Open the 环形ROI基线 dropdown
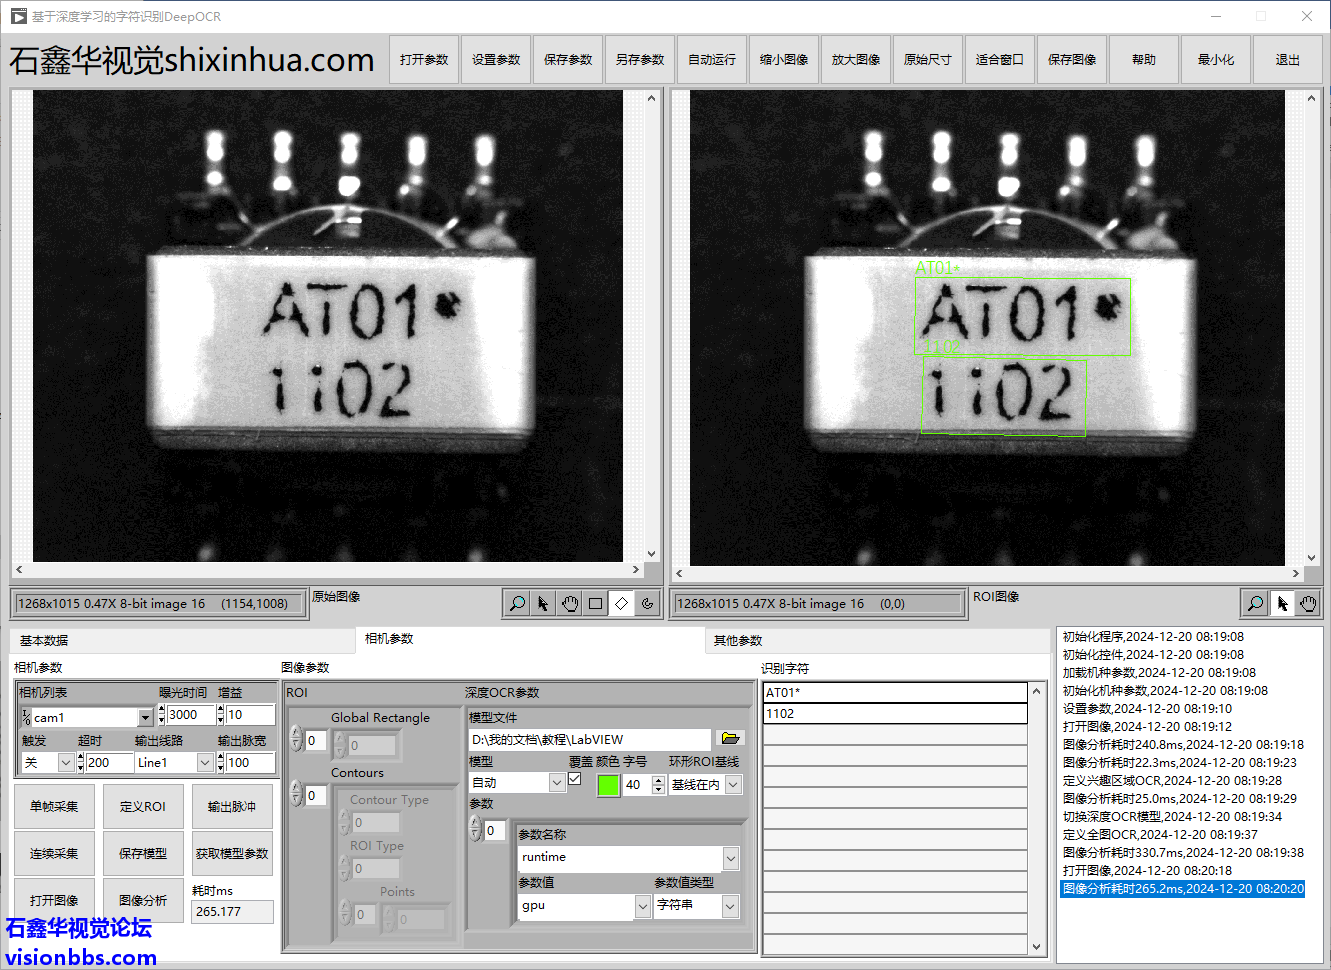Viewport: 1331px width, 970px height. click(x=733, y=785)
